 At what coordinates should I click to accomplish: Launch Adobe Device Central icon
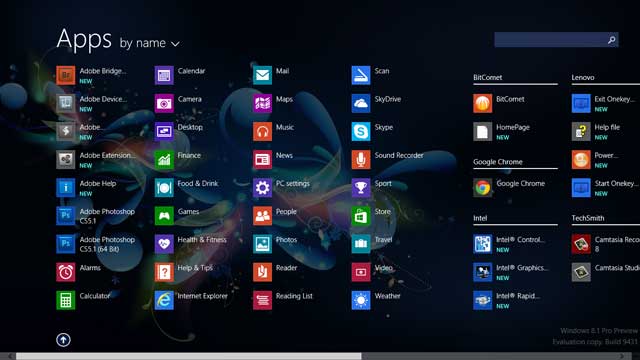(x=65, y=103)
